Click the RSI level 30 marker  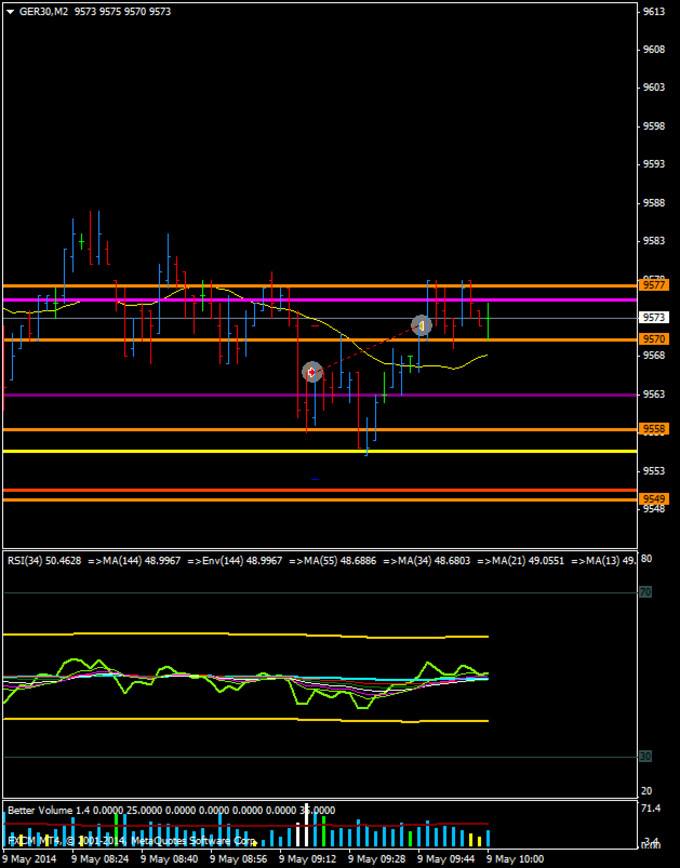point(645,756)
